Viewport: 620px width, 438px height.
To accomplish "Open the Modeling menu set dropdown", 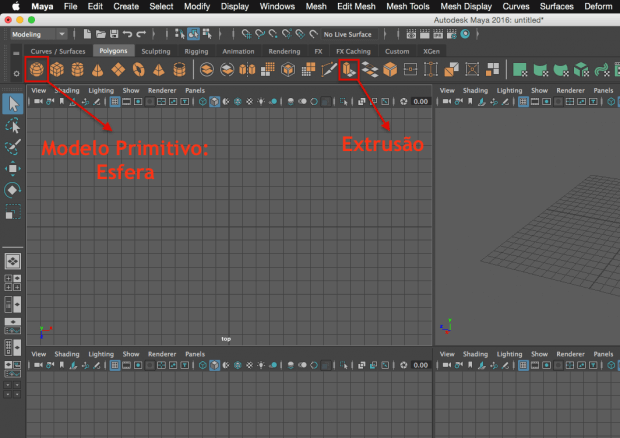I will tap(38, 34).
